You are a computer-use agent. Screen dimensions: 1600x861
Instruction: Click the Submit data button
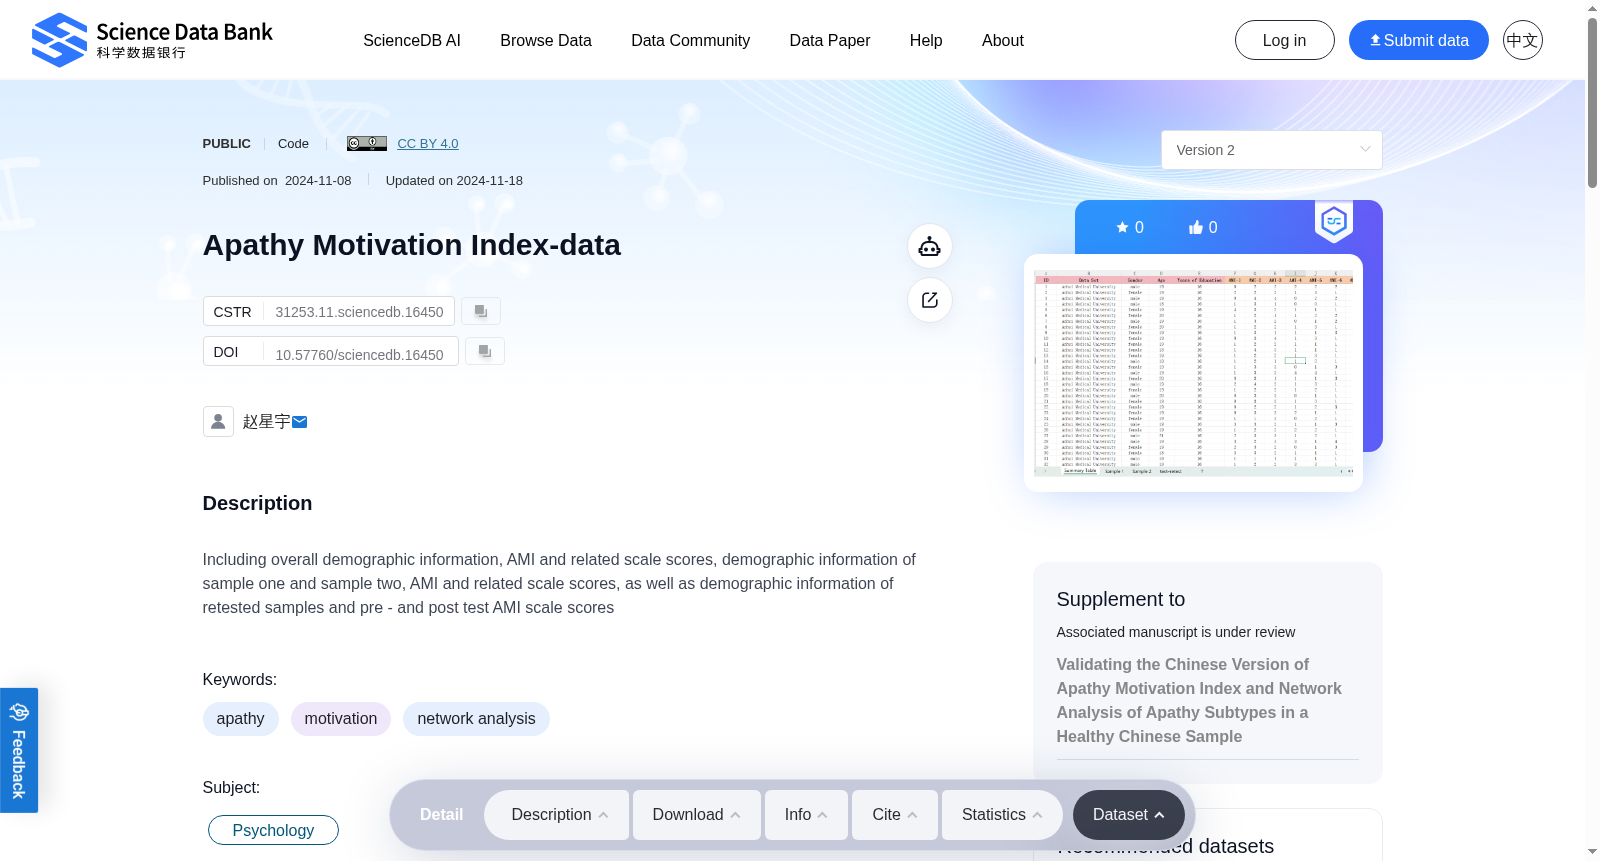point(1419,40)
